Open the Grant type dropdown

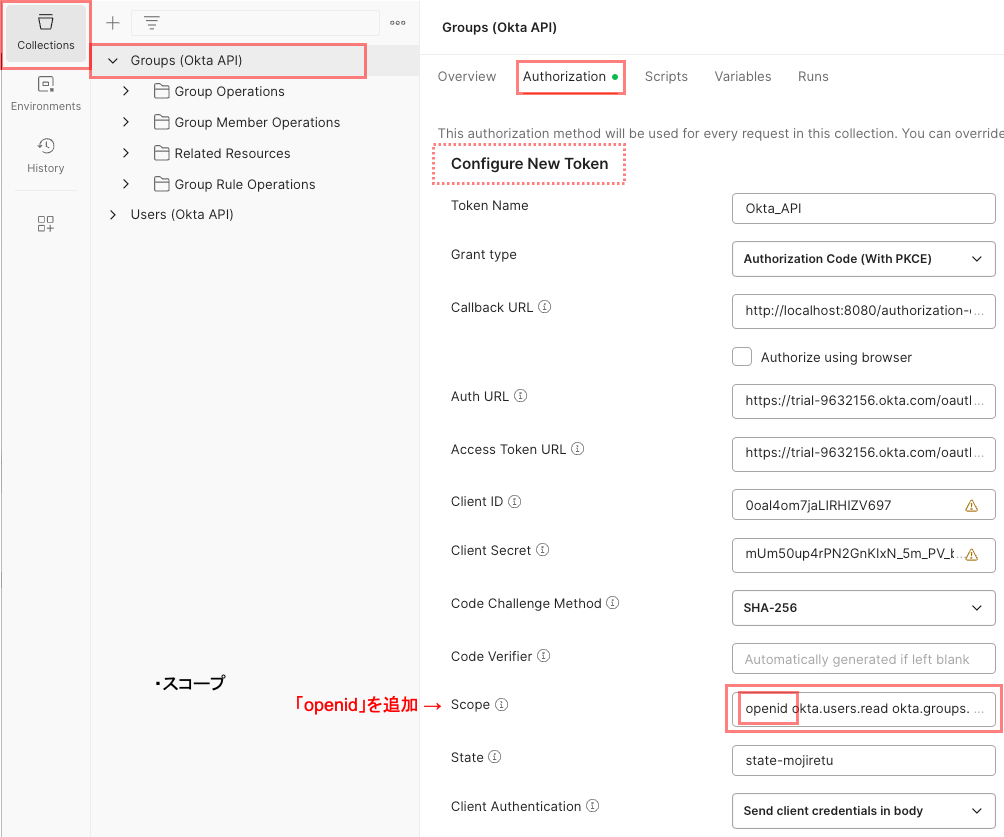point(863,259)
